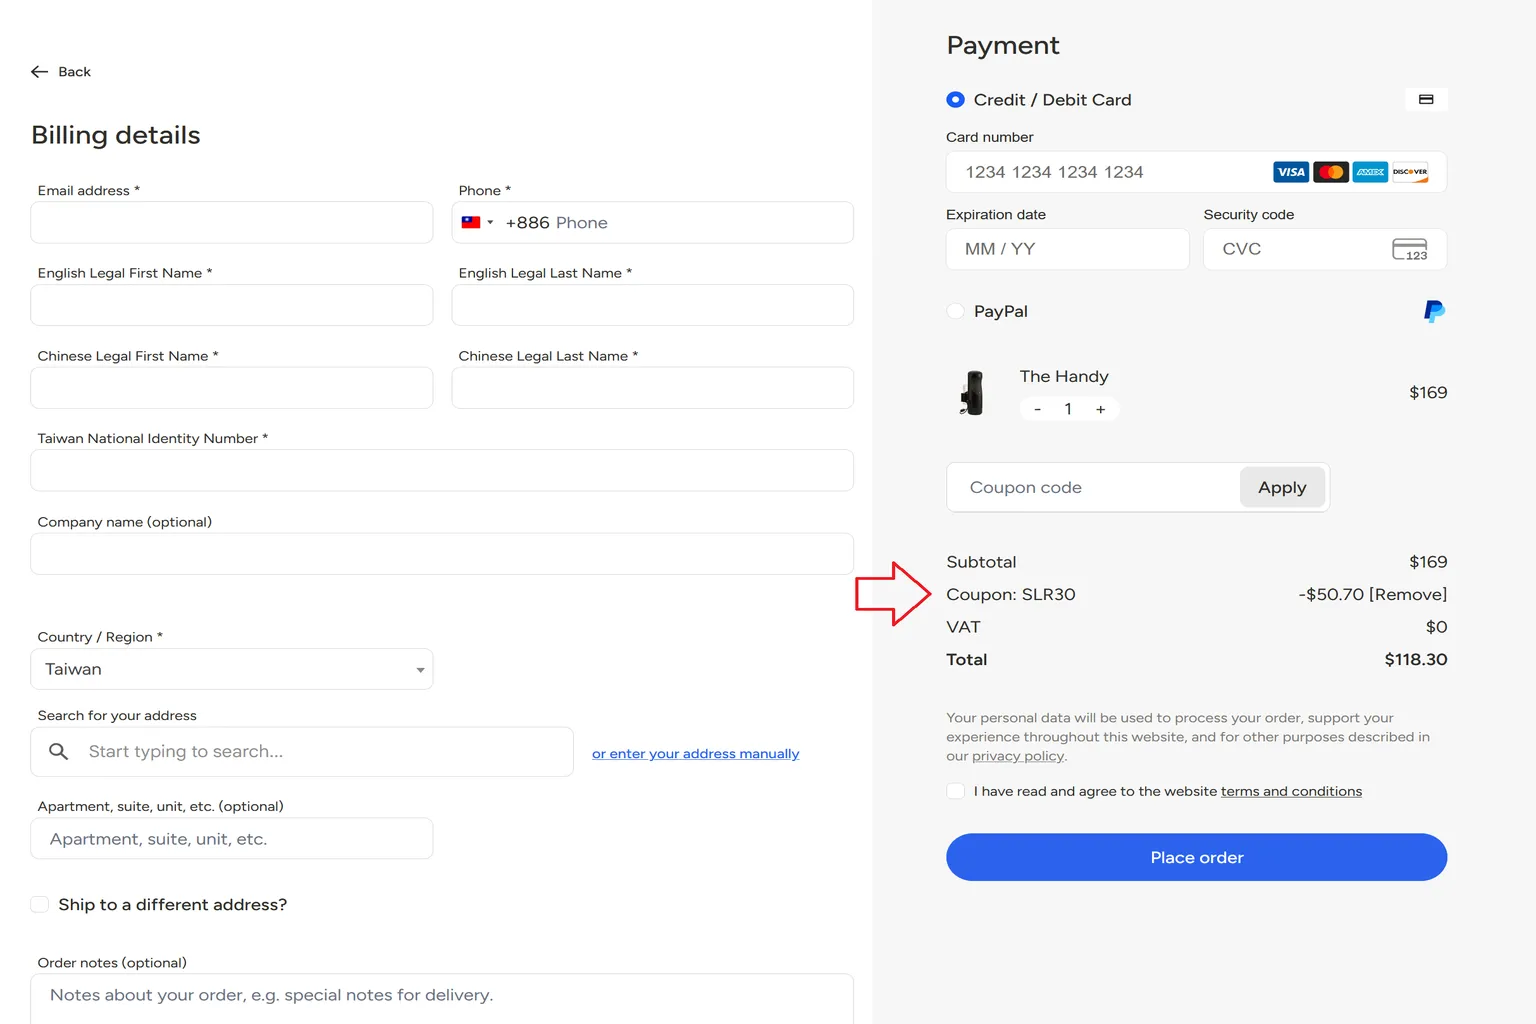Screen dimensions: 1536x1024
Task: Decrease The Handy quantity with minus
Action: (x=1038, y=409)
